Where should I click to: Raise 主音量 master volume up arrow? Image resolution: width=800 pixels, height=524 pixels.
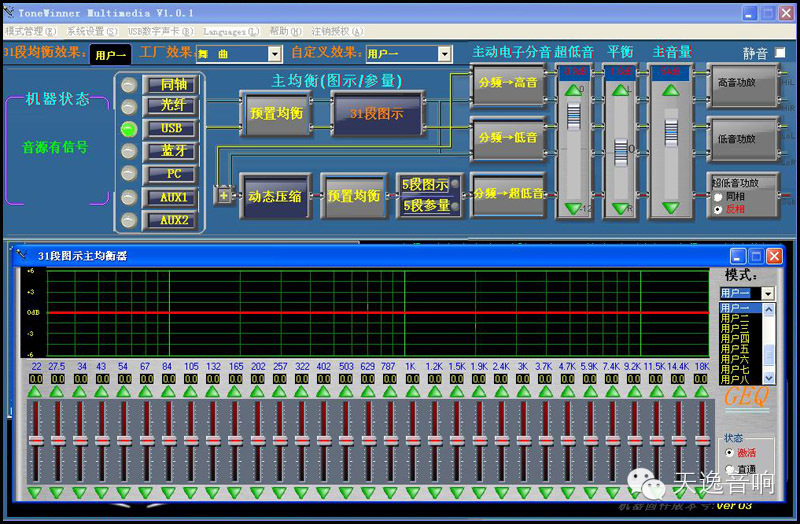point(670,91)
